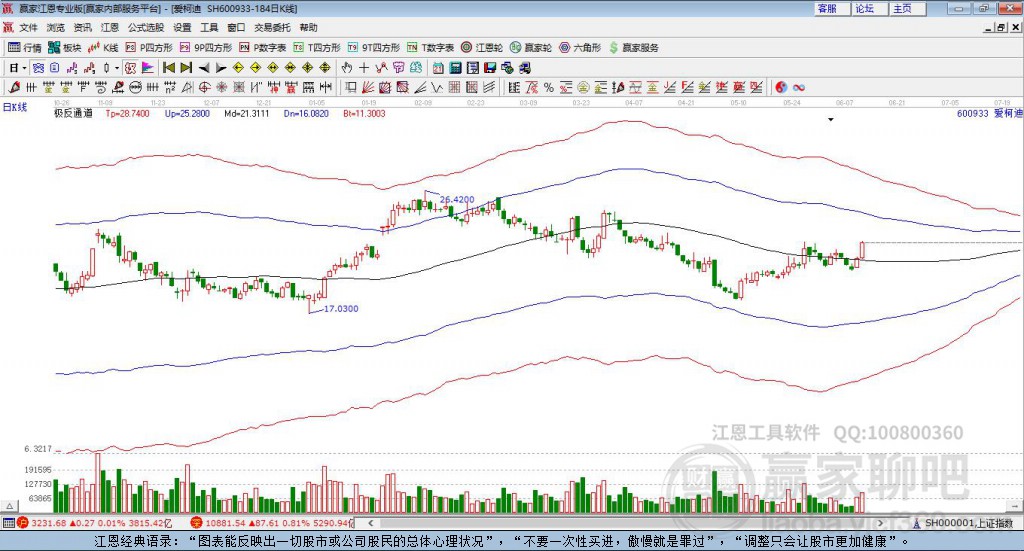The height and width of the screenshot is (551, 1024).
Task: Open the 六角形 hexagon tool
Action: pyautogui.click(x=580, y=48)
